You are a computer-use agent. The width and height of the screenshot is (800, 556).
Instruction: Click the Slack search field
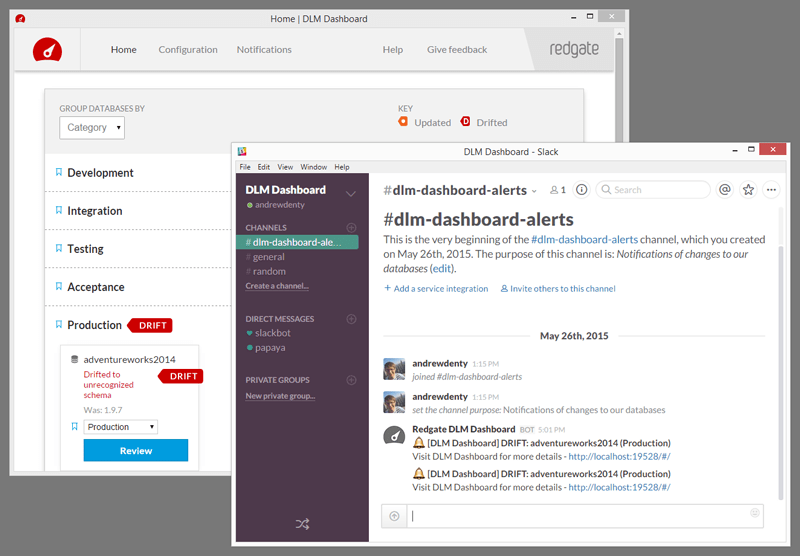[653, 190]
